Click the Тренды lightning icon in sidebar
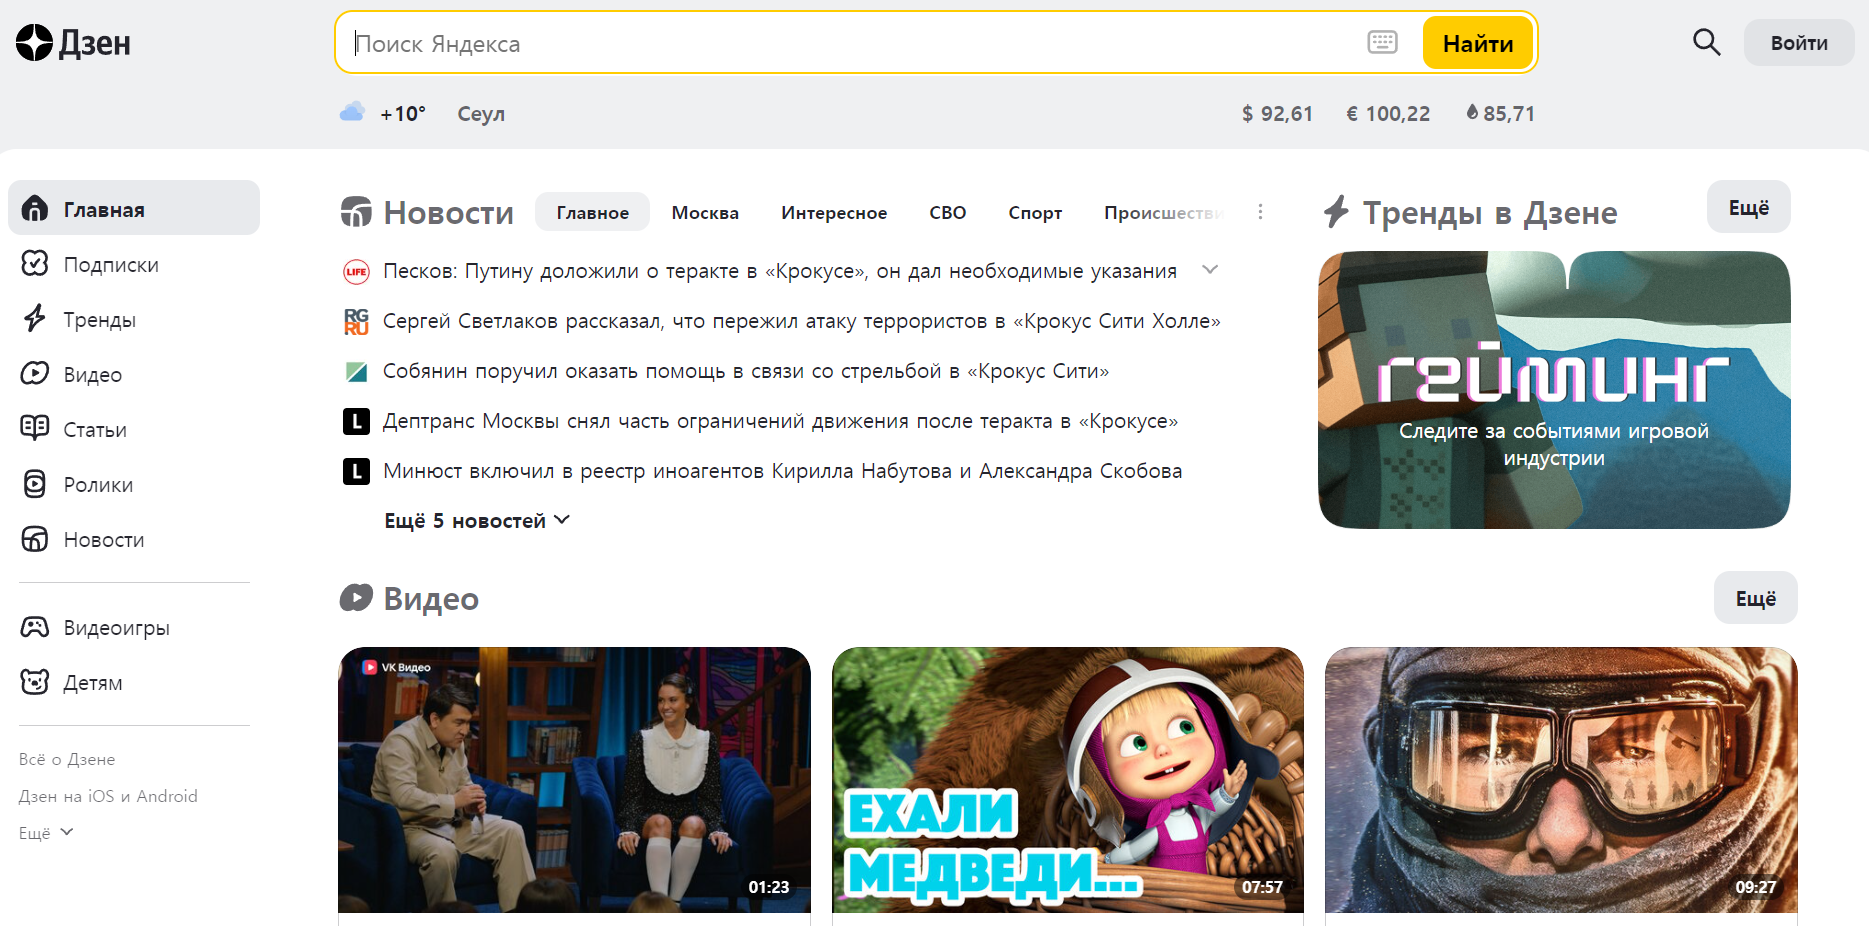 point(35,318)
